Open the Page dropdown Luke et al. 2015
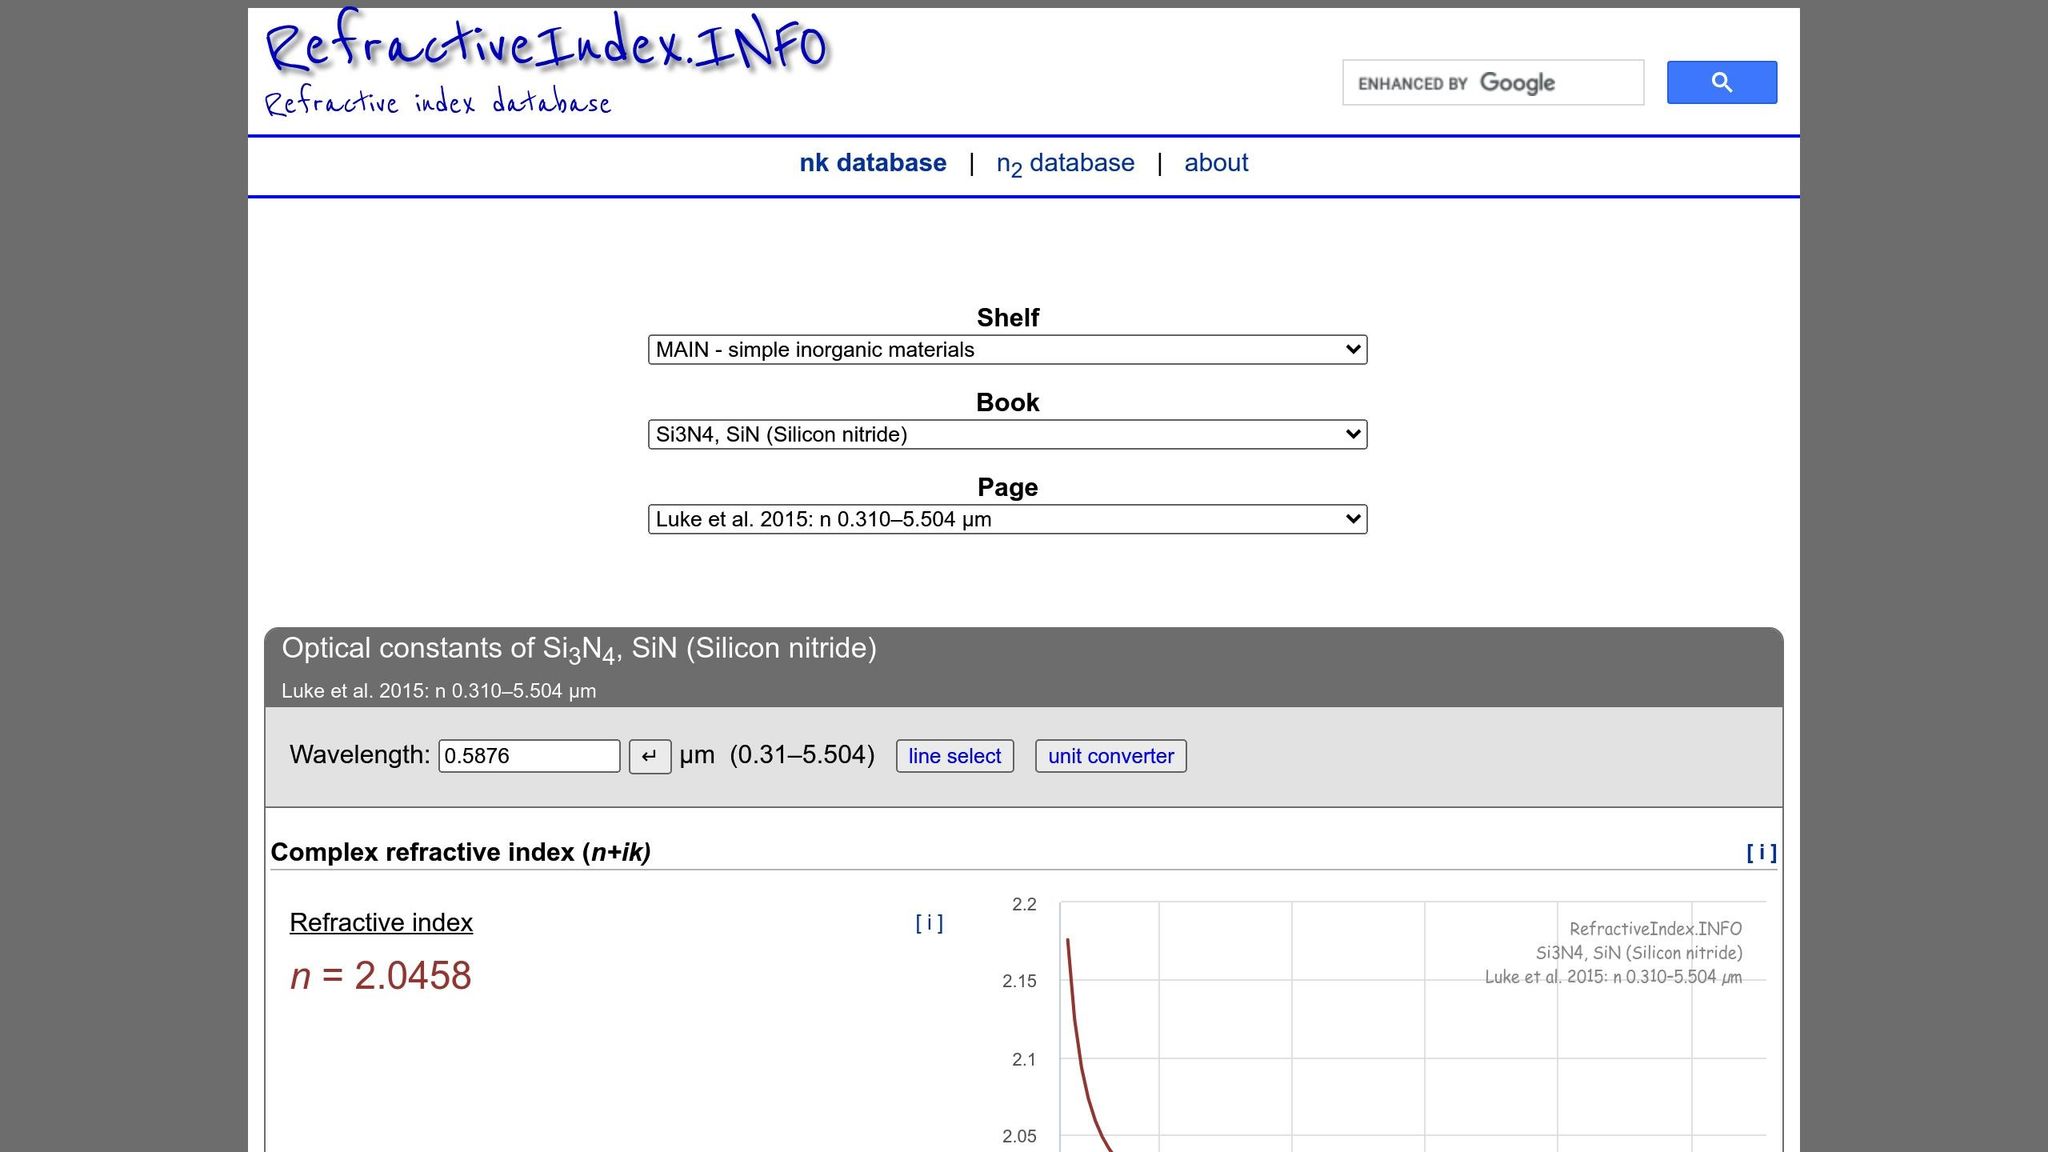Image resolution: width=2048 pixels, height=1152 pixels. tap(1007, 520)
